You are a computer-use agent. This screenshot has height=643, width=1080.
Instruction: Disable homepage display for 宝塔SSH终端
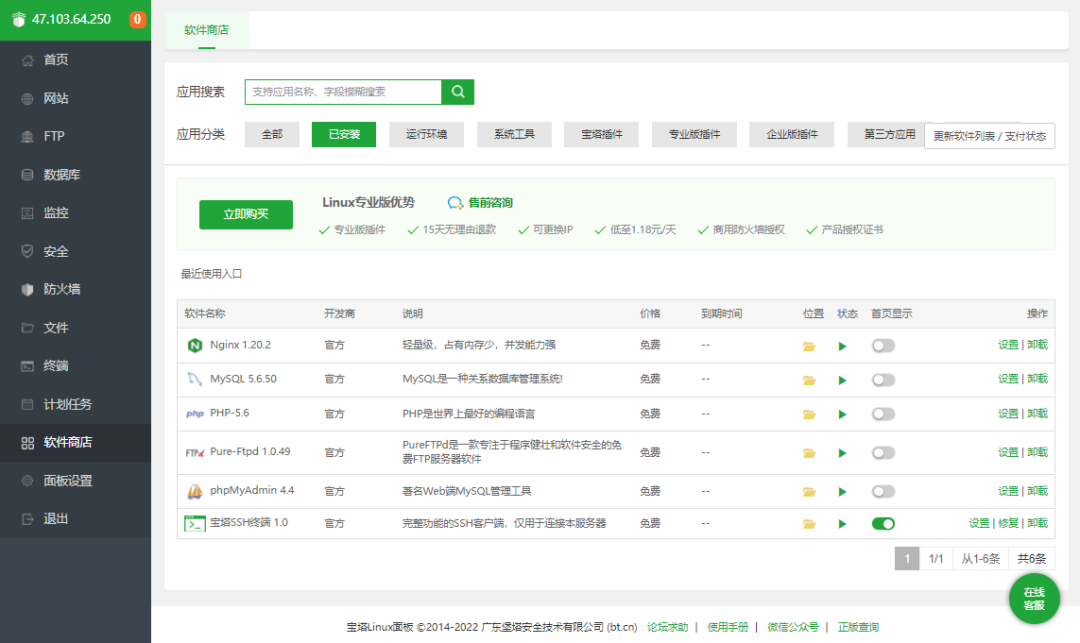point(883,521)
